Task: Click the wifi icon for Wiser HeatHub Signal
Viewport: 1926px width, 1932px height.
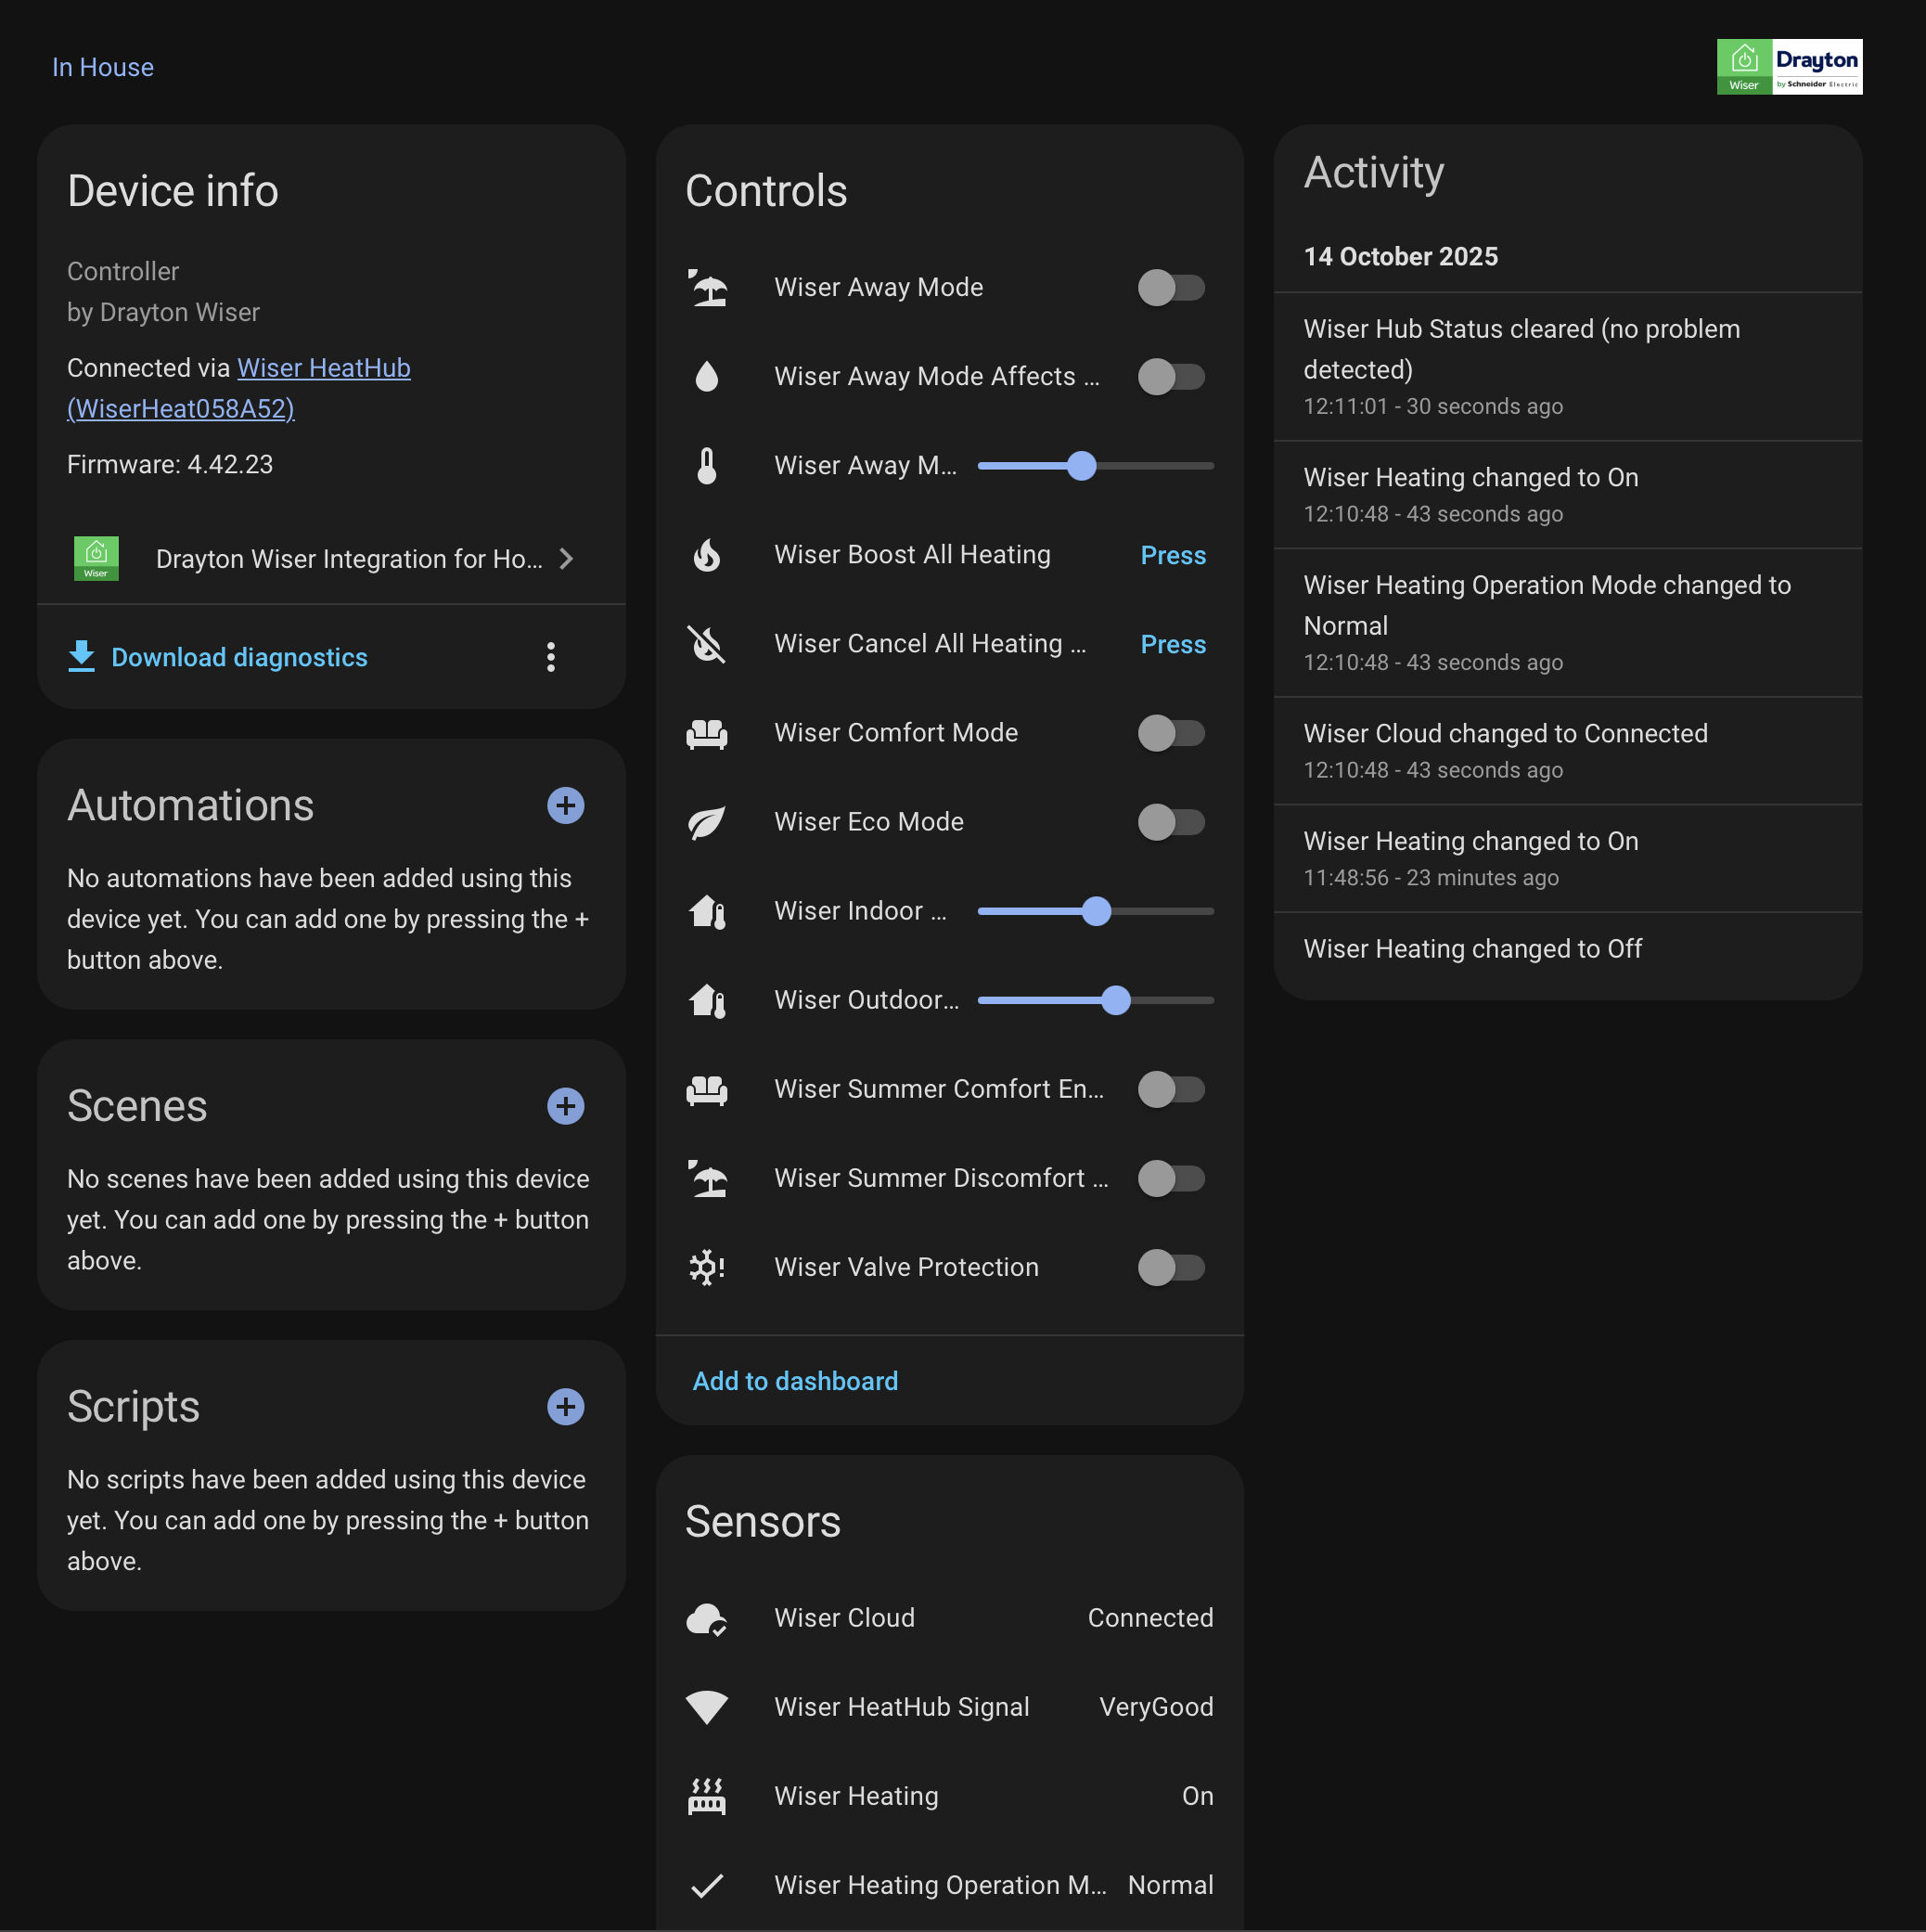Action: coord(707,1707)
